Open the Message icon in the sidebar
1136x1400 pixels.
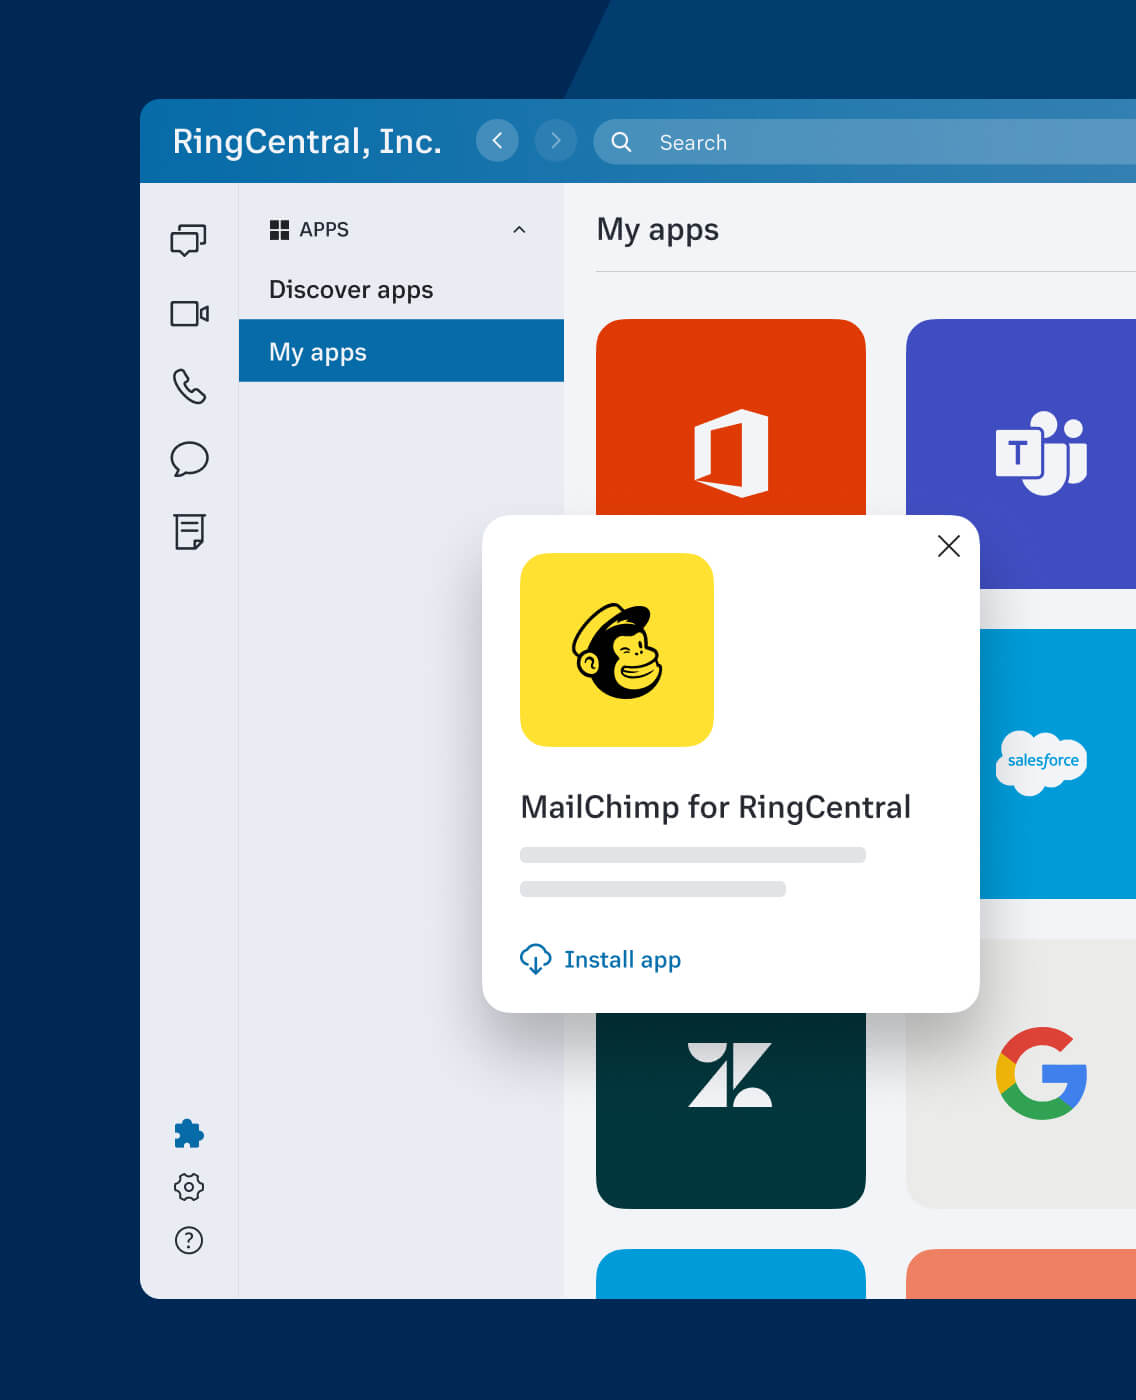[188, 240]
